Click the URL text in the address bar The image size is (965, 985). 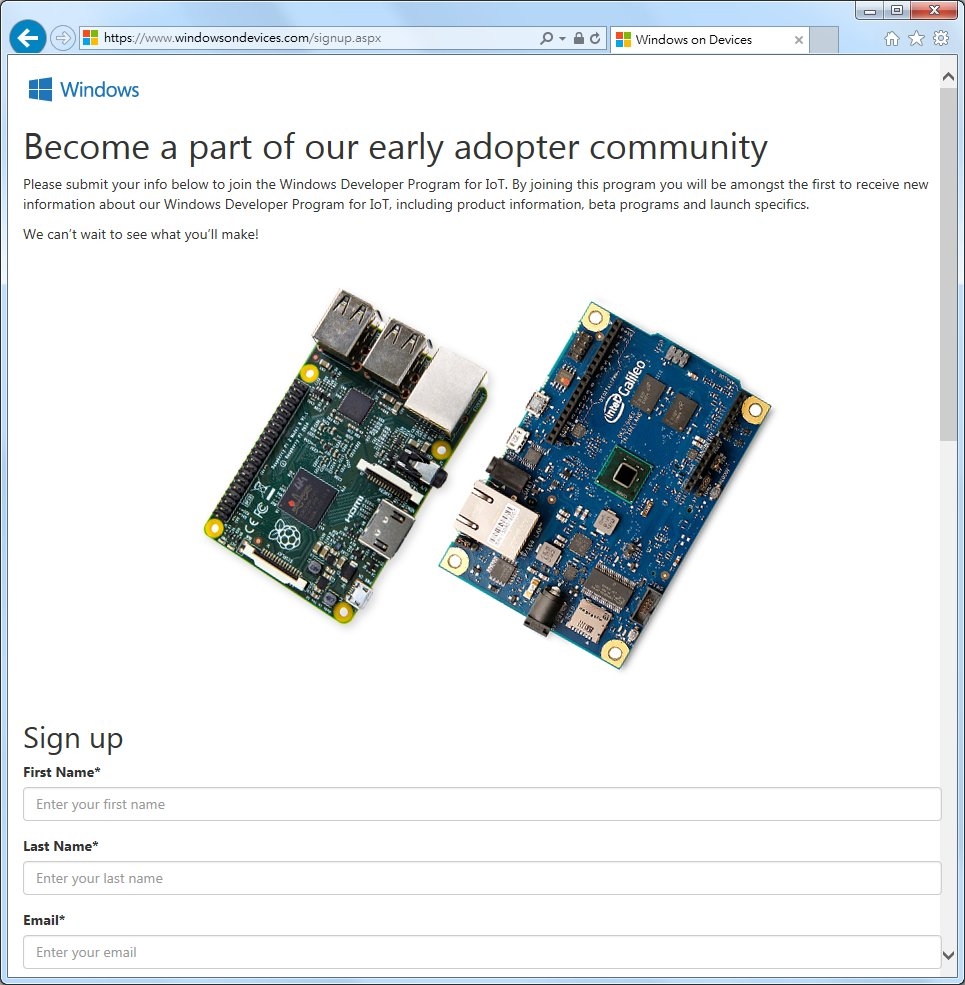tap(243, 38)
